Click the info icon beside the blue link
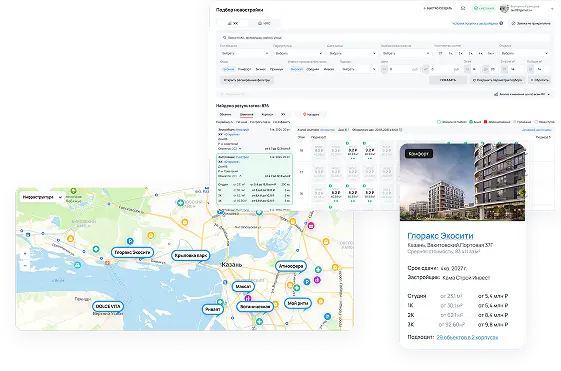The height and width of the screenshot is (371, 561). click(501, 23)
